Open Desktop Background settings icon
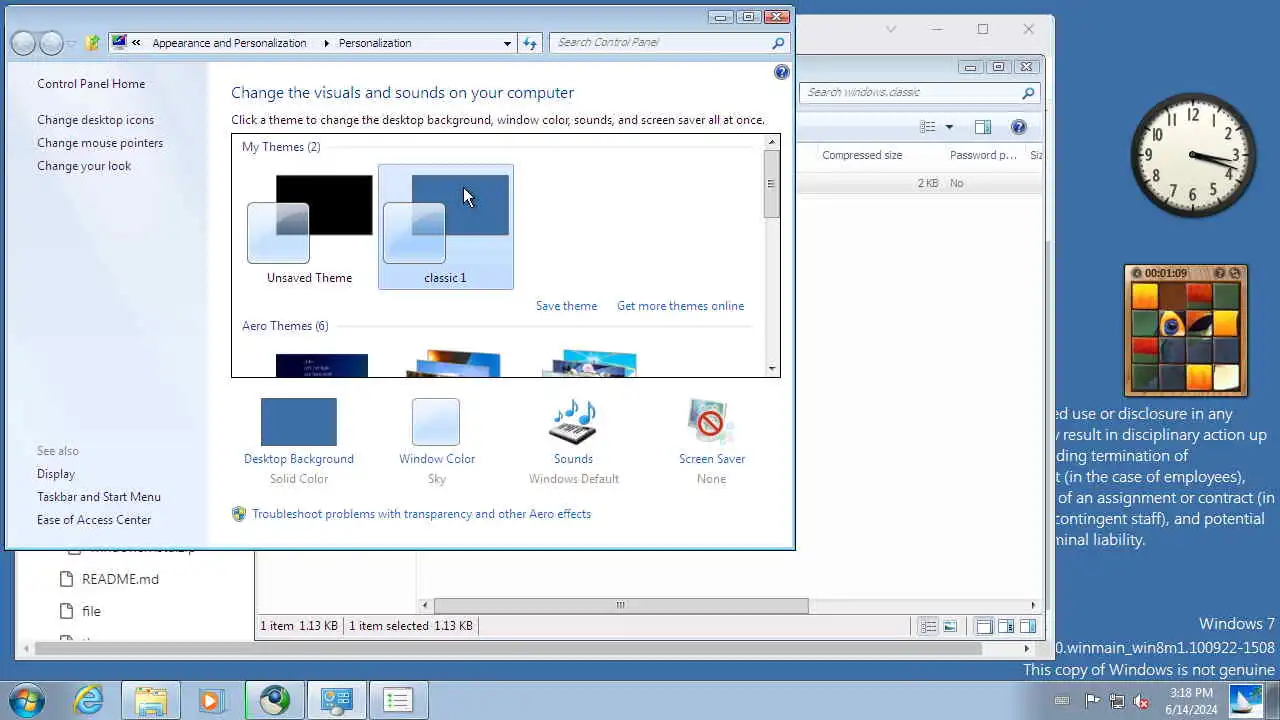The height and width of the screenshot is (720, 1280). point(299,421)
